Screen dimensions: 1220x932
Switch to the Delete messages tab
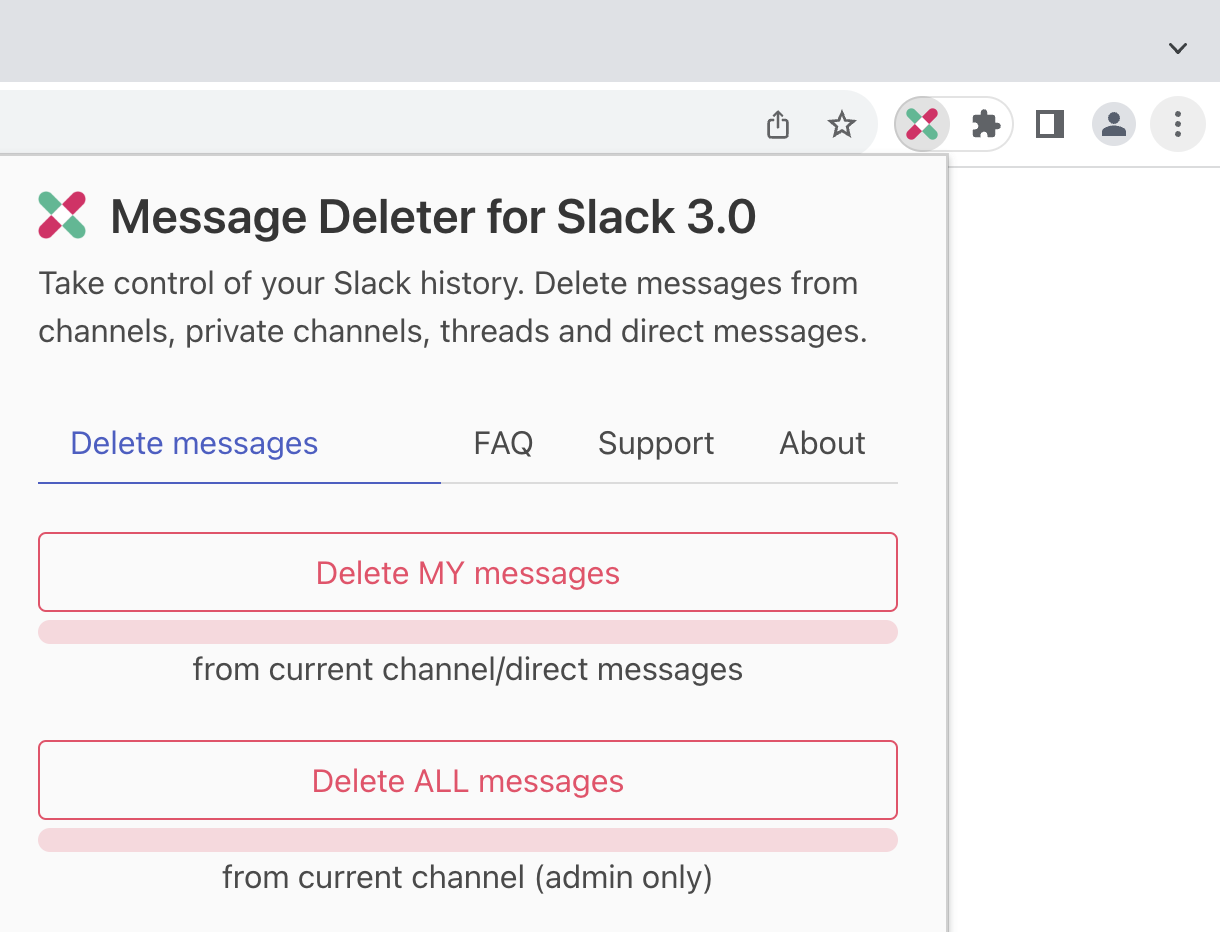pyautogui.click(x=194, y=443)
